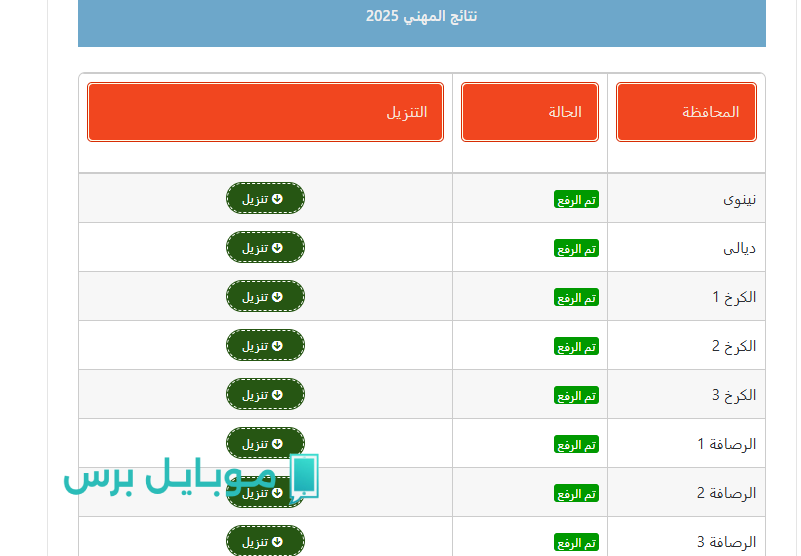This screenshot has width=801, height=556.
Task: Download results for نينوى row
Action: [265, 198]
